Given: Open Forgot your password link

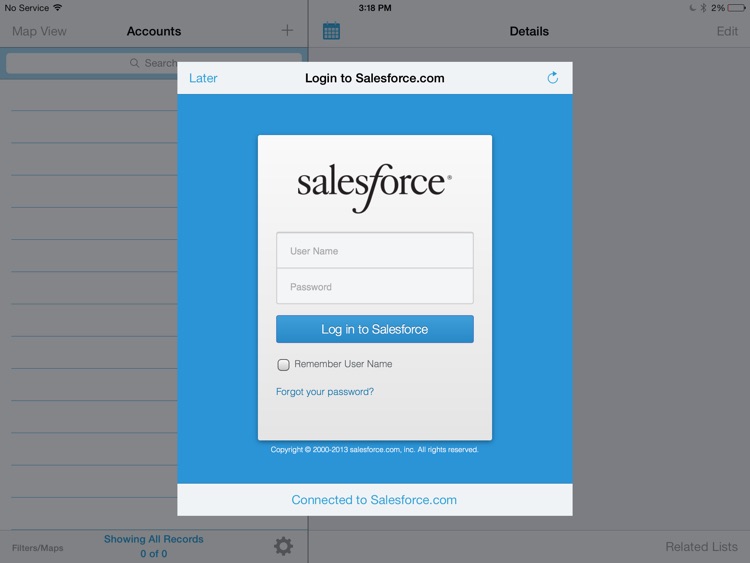Looking at the screenshot, I should (325, 392).
